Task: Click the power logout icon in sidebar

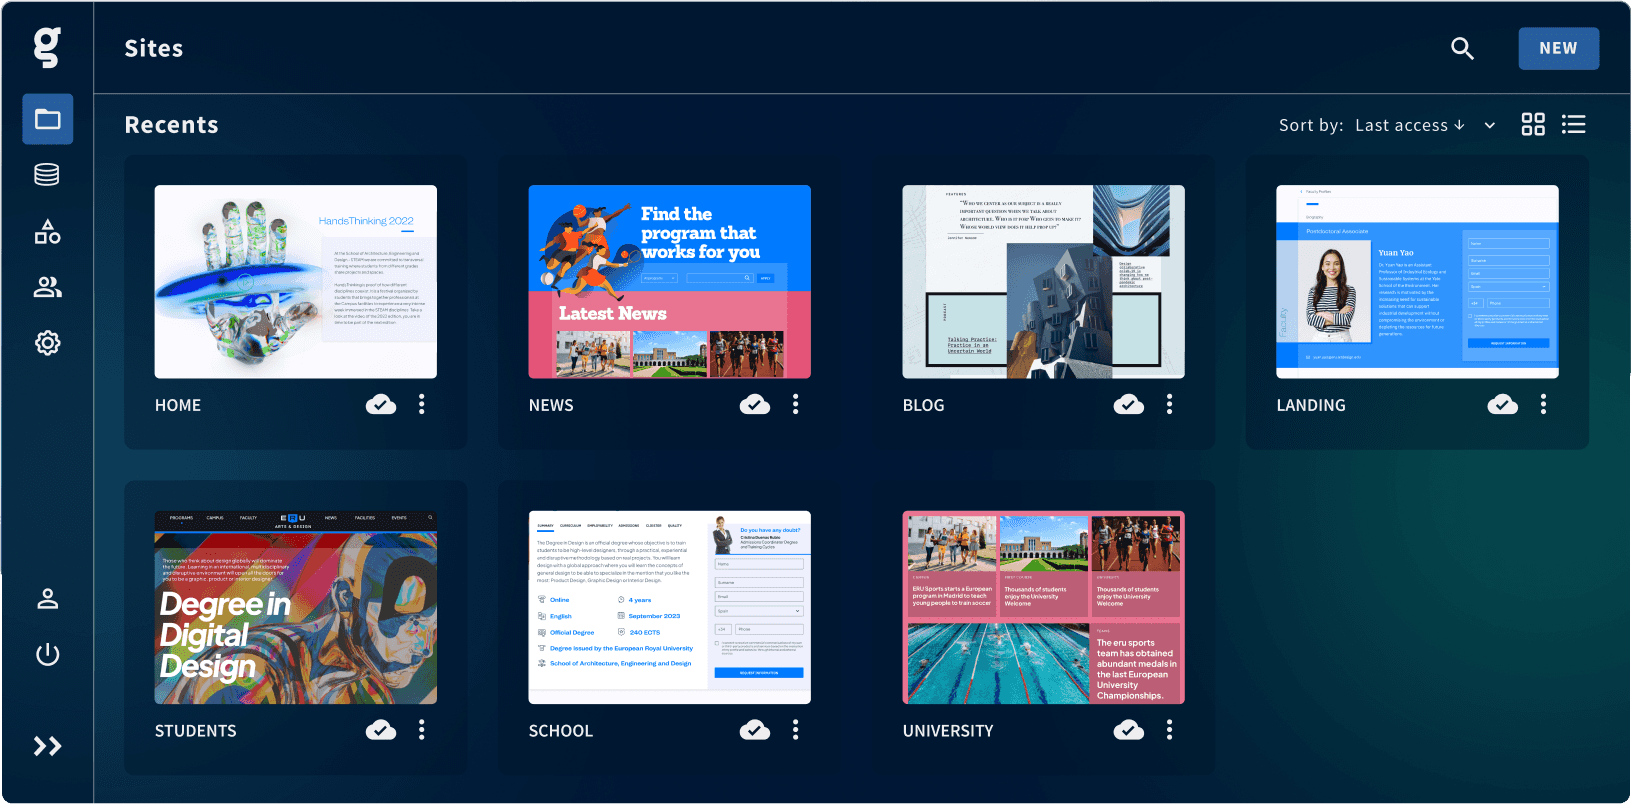Action: (x=47, y=655)
